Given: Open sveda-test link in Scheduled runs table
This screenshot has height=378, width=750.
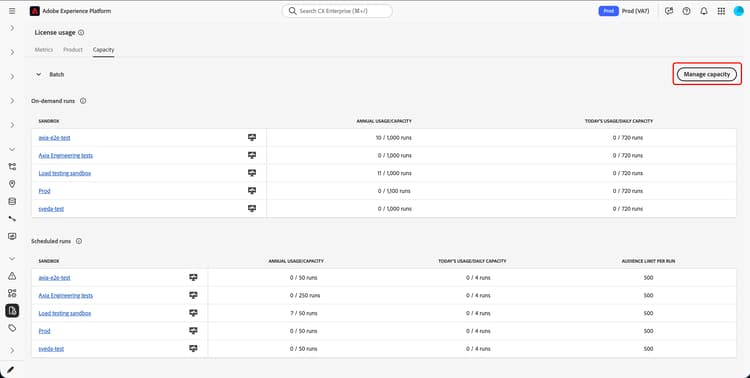Looking at the screenshot, I should coord(51,349).
